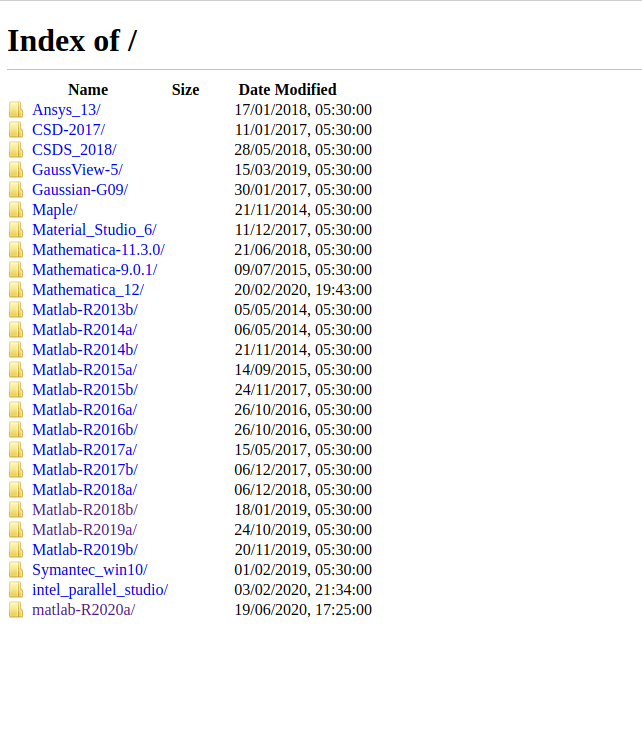Click folder icon next to matlab-R2020a/

pos(16,610)
